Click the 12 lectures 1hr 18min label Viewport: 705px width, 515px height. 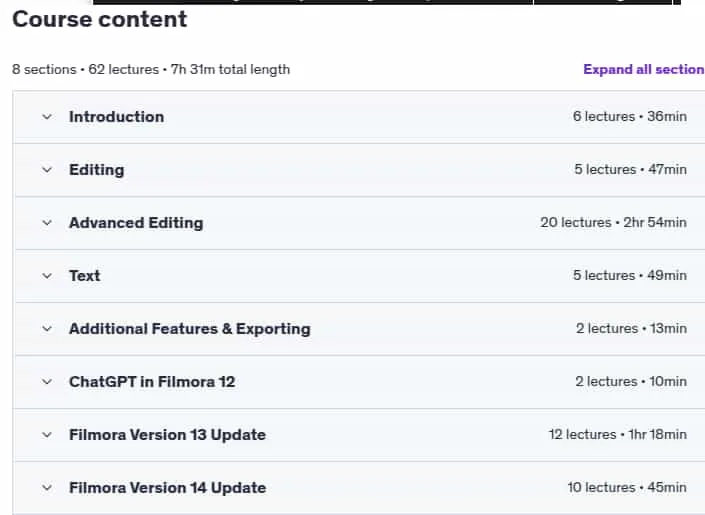617,434
